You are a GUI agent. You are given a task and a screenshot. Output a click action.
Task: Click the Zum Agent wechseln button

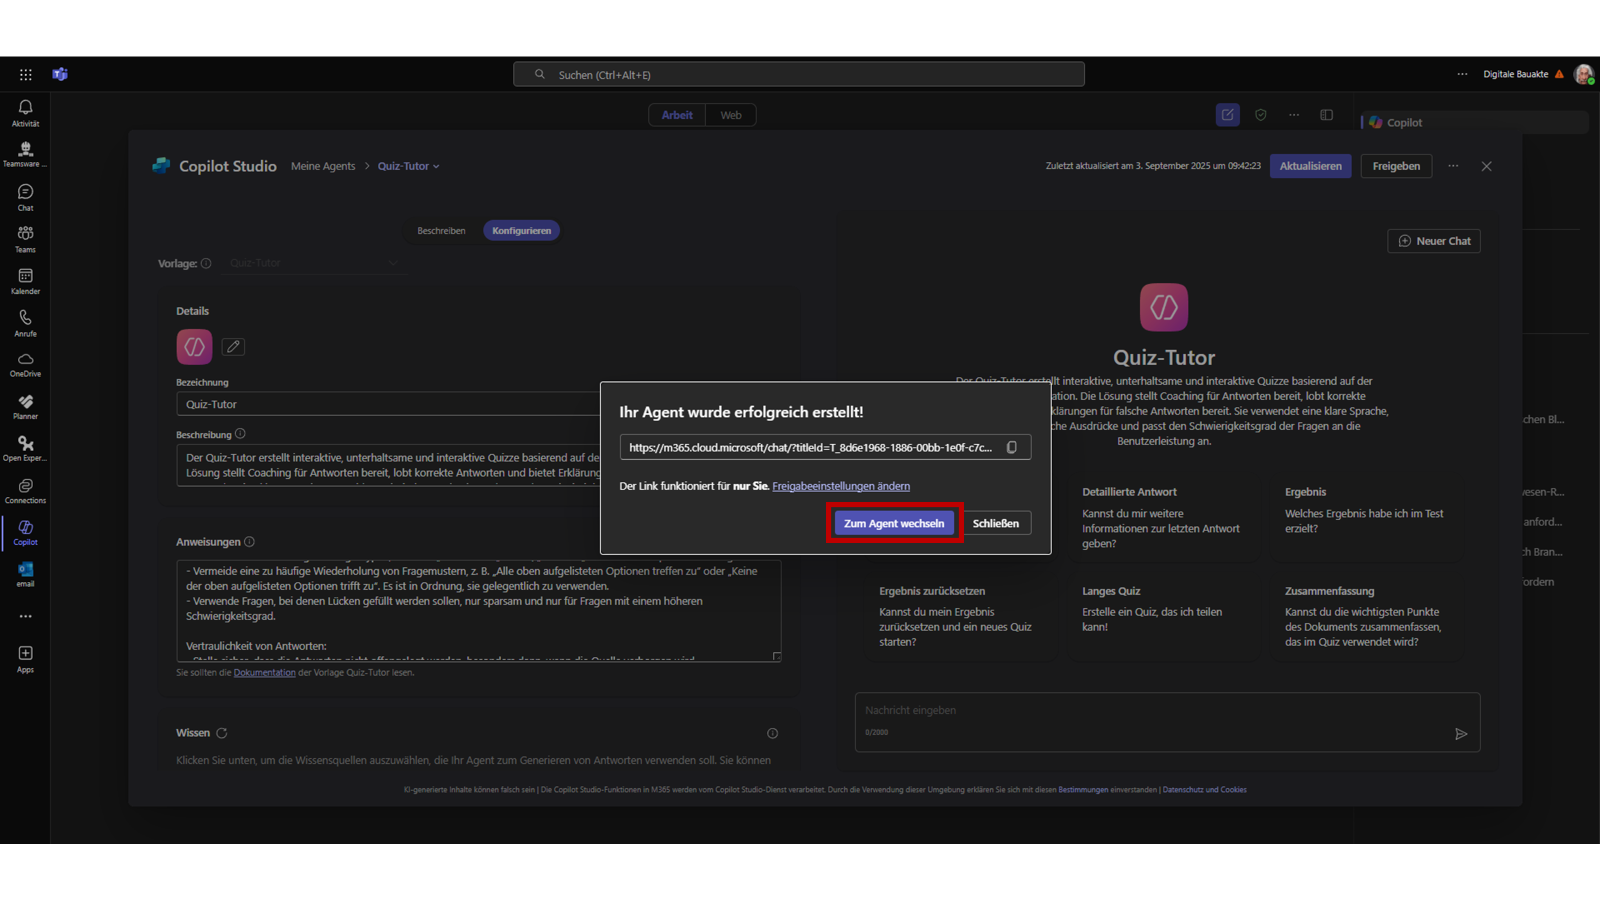pyautogui.click(x=893, y=523)
